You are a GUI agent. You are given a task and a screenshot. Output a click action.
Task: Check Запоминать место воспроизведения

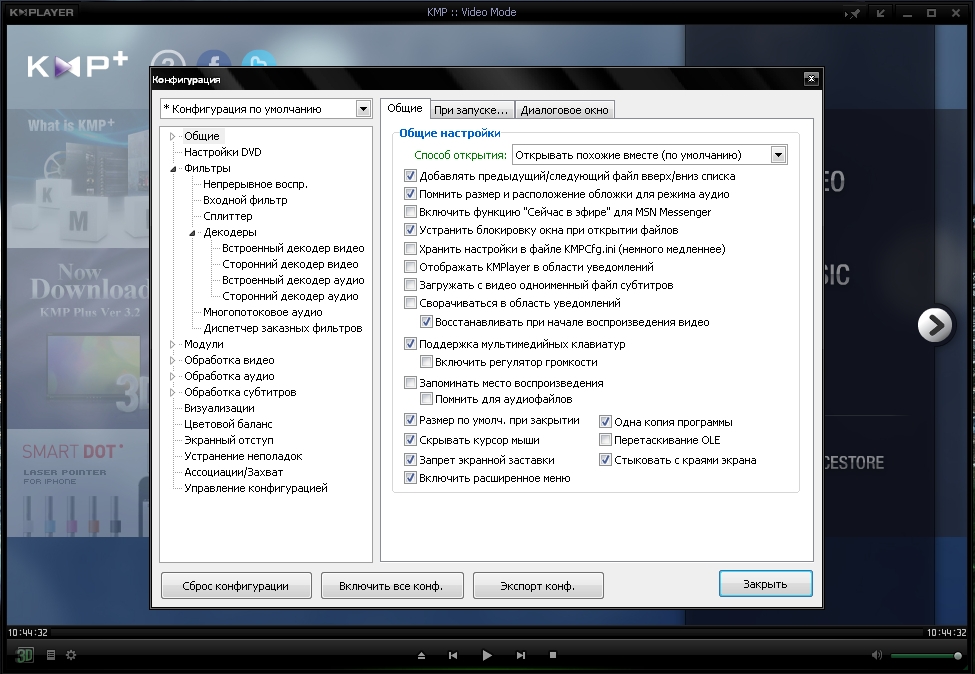pos(410,383)
